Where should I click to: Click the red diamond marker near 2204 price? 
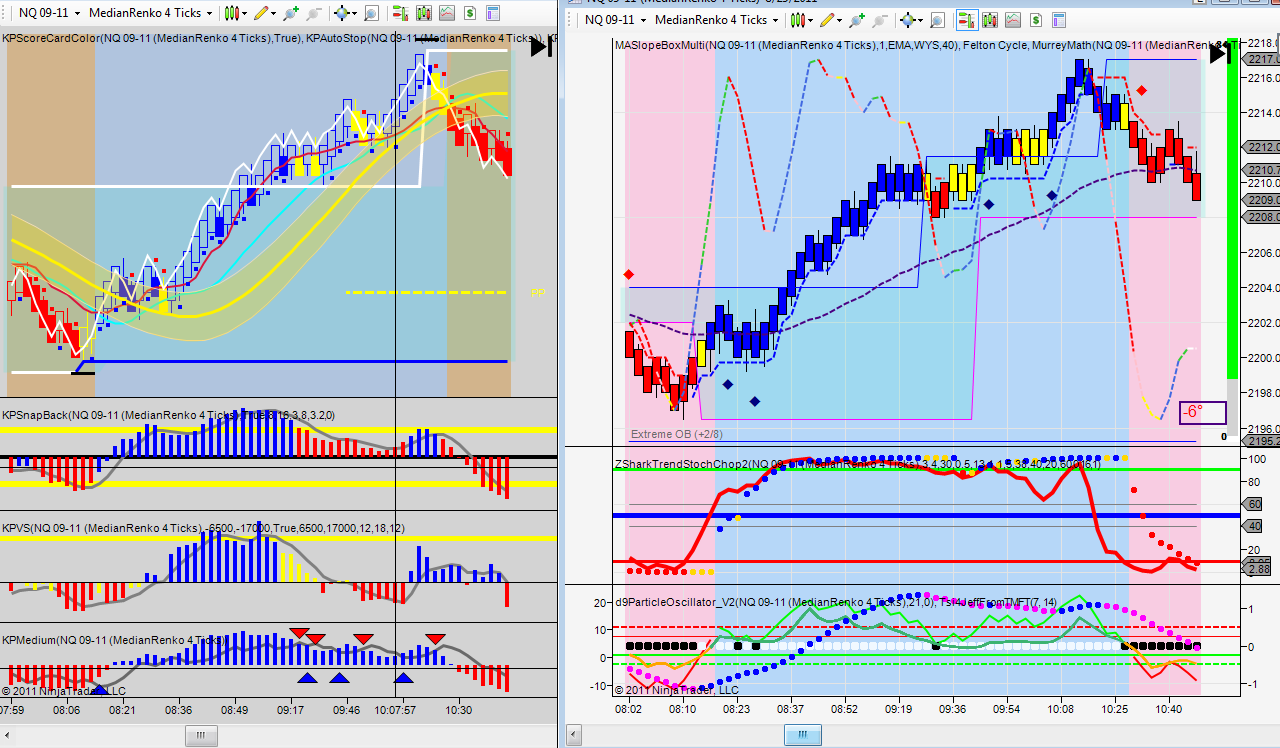tap(628, 274)
